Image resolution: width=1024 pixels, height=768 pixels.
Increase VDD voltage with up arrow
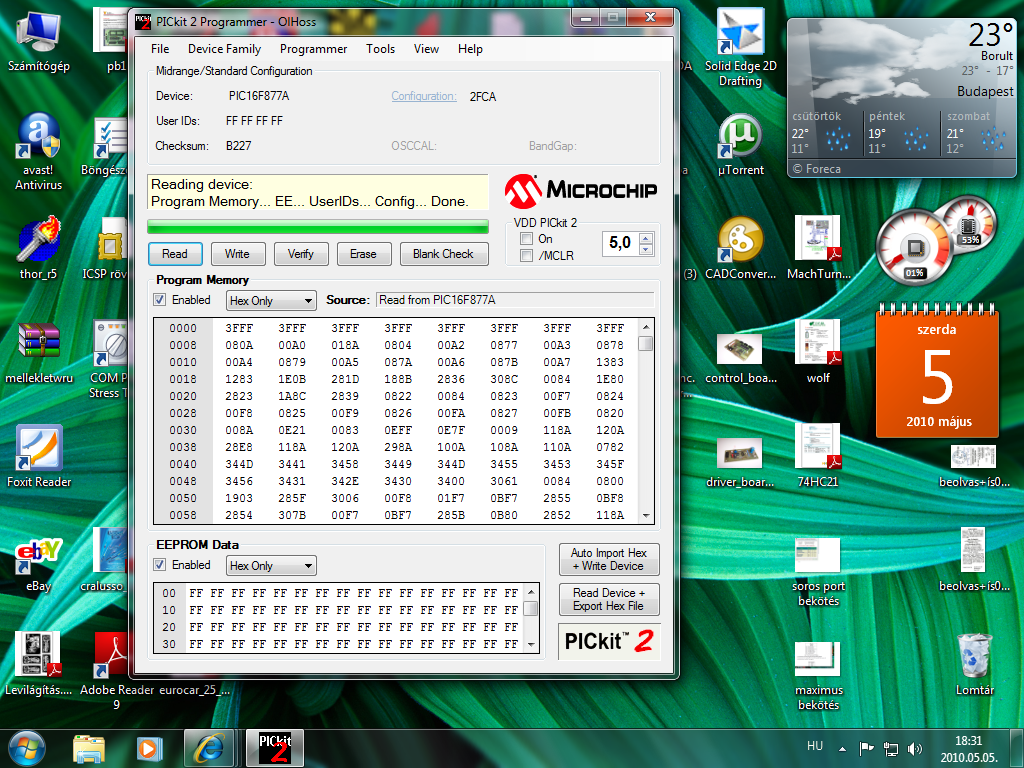click(646, 238)
